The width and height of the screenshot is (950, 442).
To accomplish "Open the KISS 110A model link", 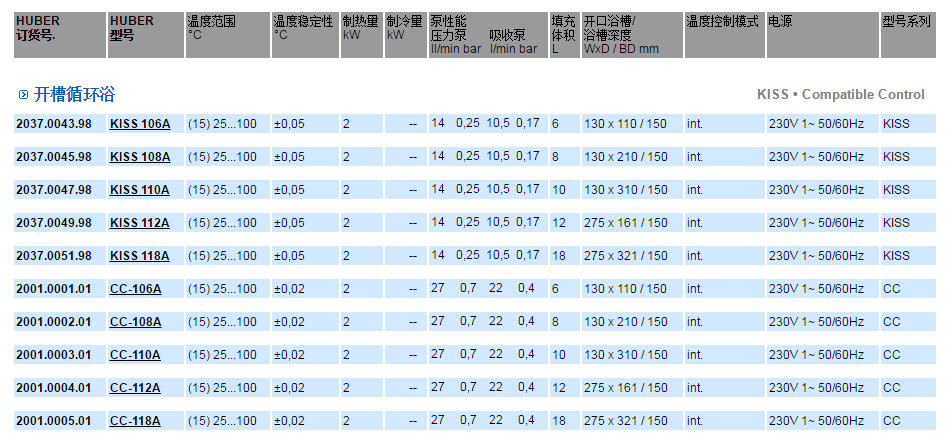I will pos(140,190).
